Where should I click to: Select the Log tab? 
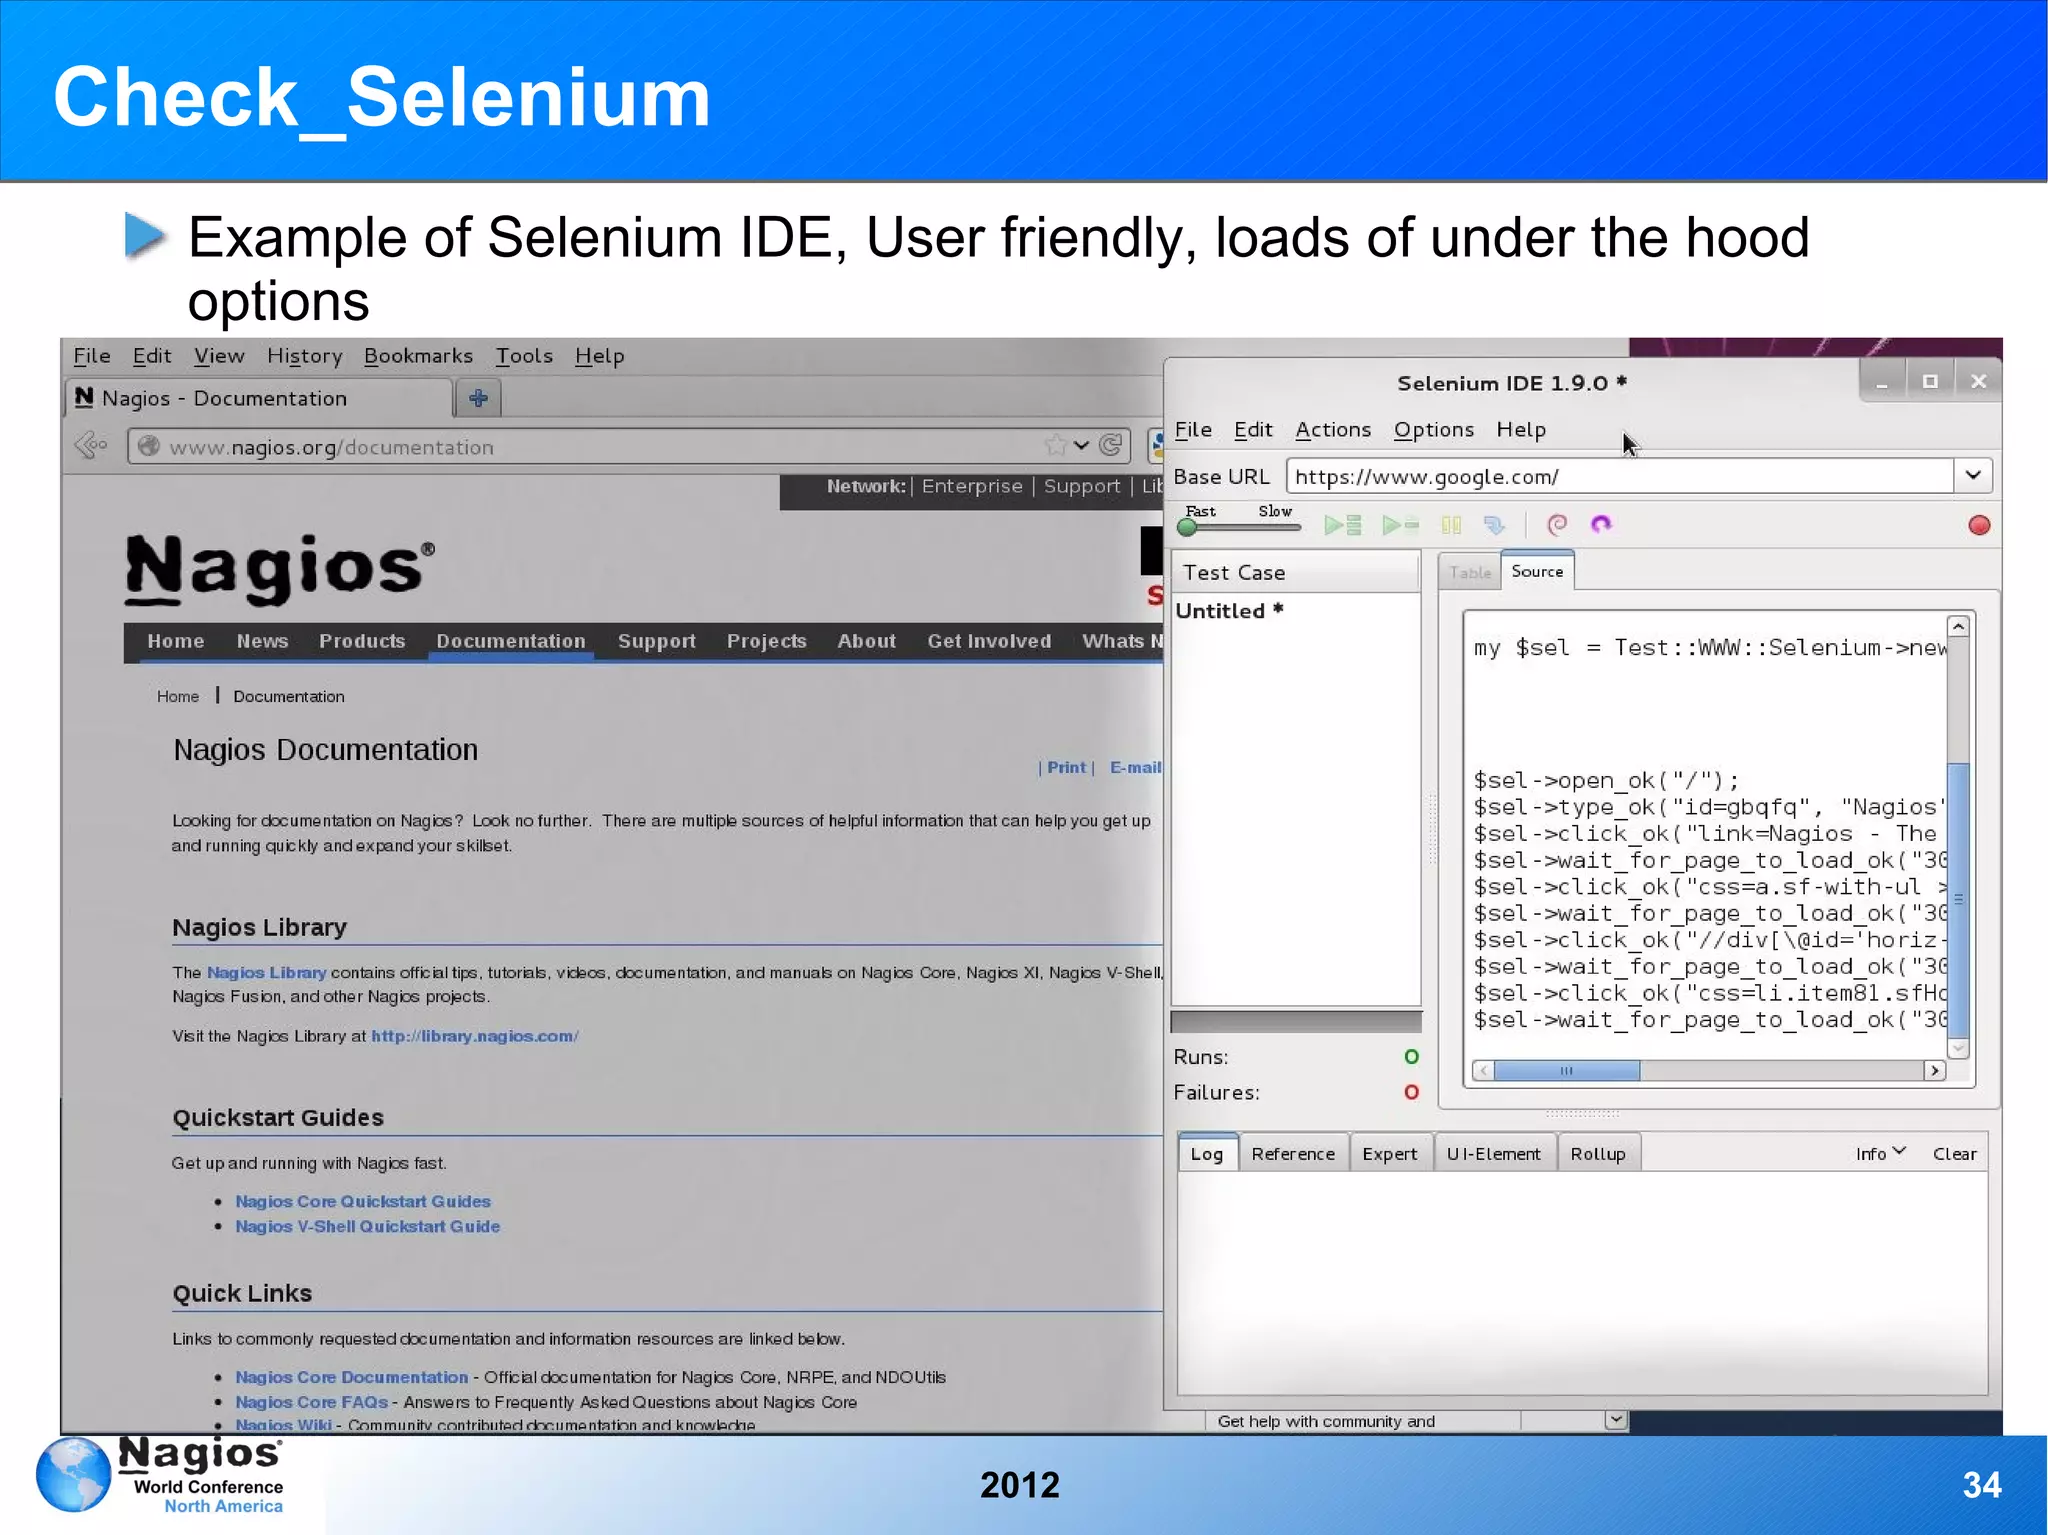(1207, 1153)
